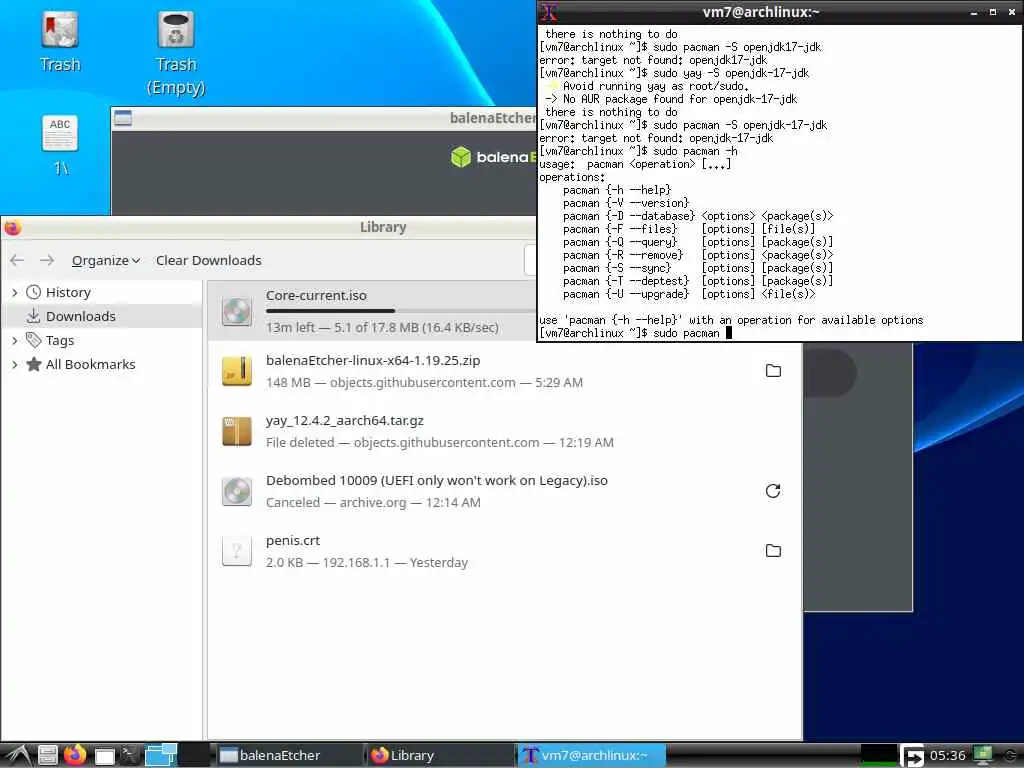Screen dimensions: 1024x768
Task: Click the Firefox logo in Library title bar
Action: 12,227
